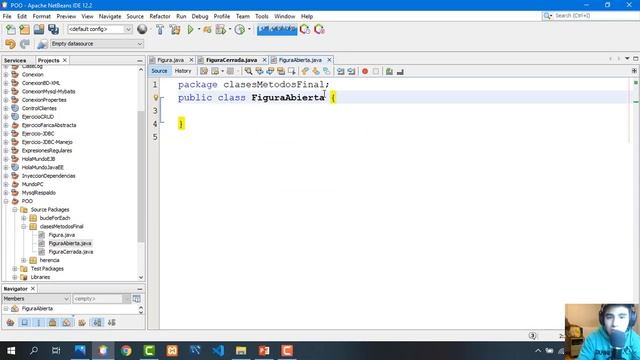Collapse the Source Packages node

15,210
